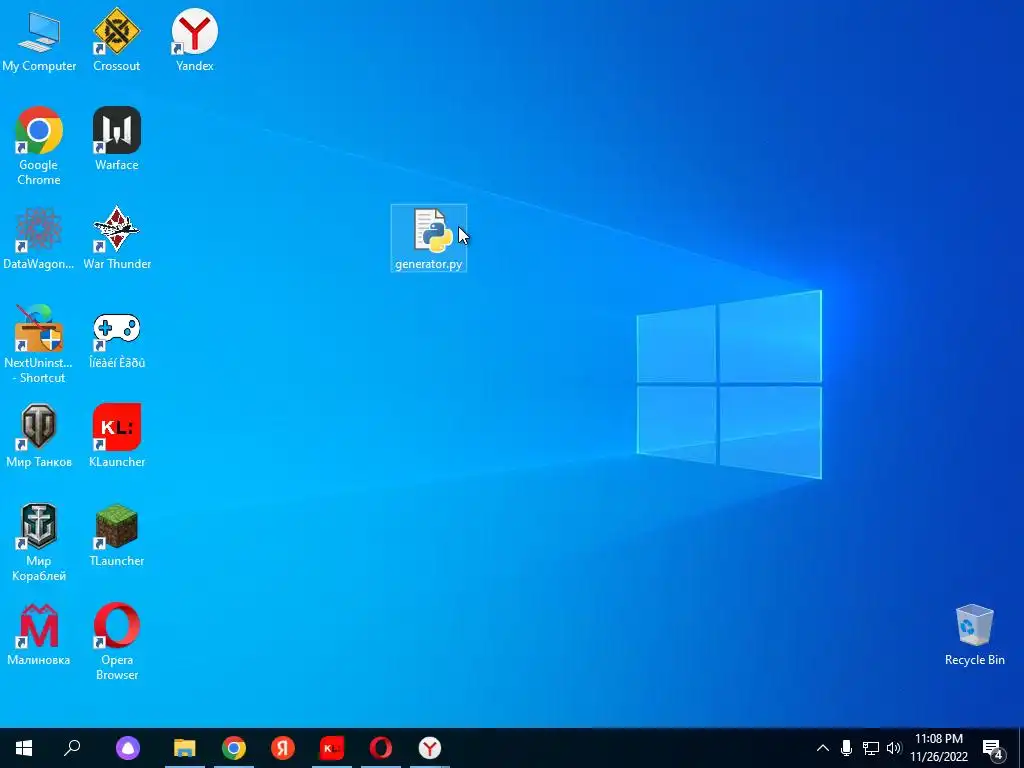Image resolution: width=1024 pixels, height=768 pixels.
Task: Open taskbar search magnifier
Action: pos(72,748)
